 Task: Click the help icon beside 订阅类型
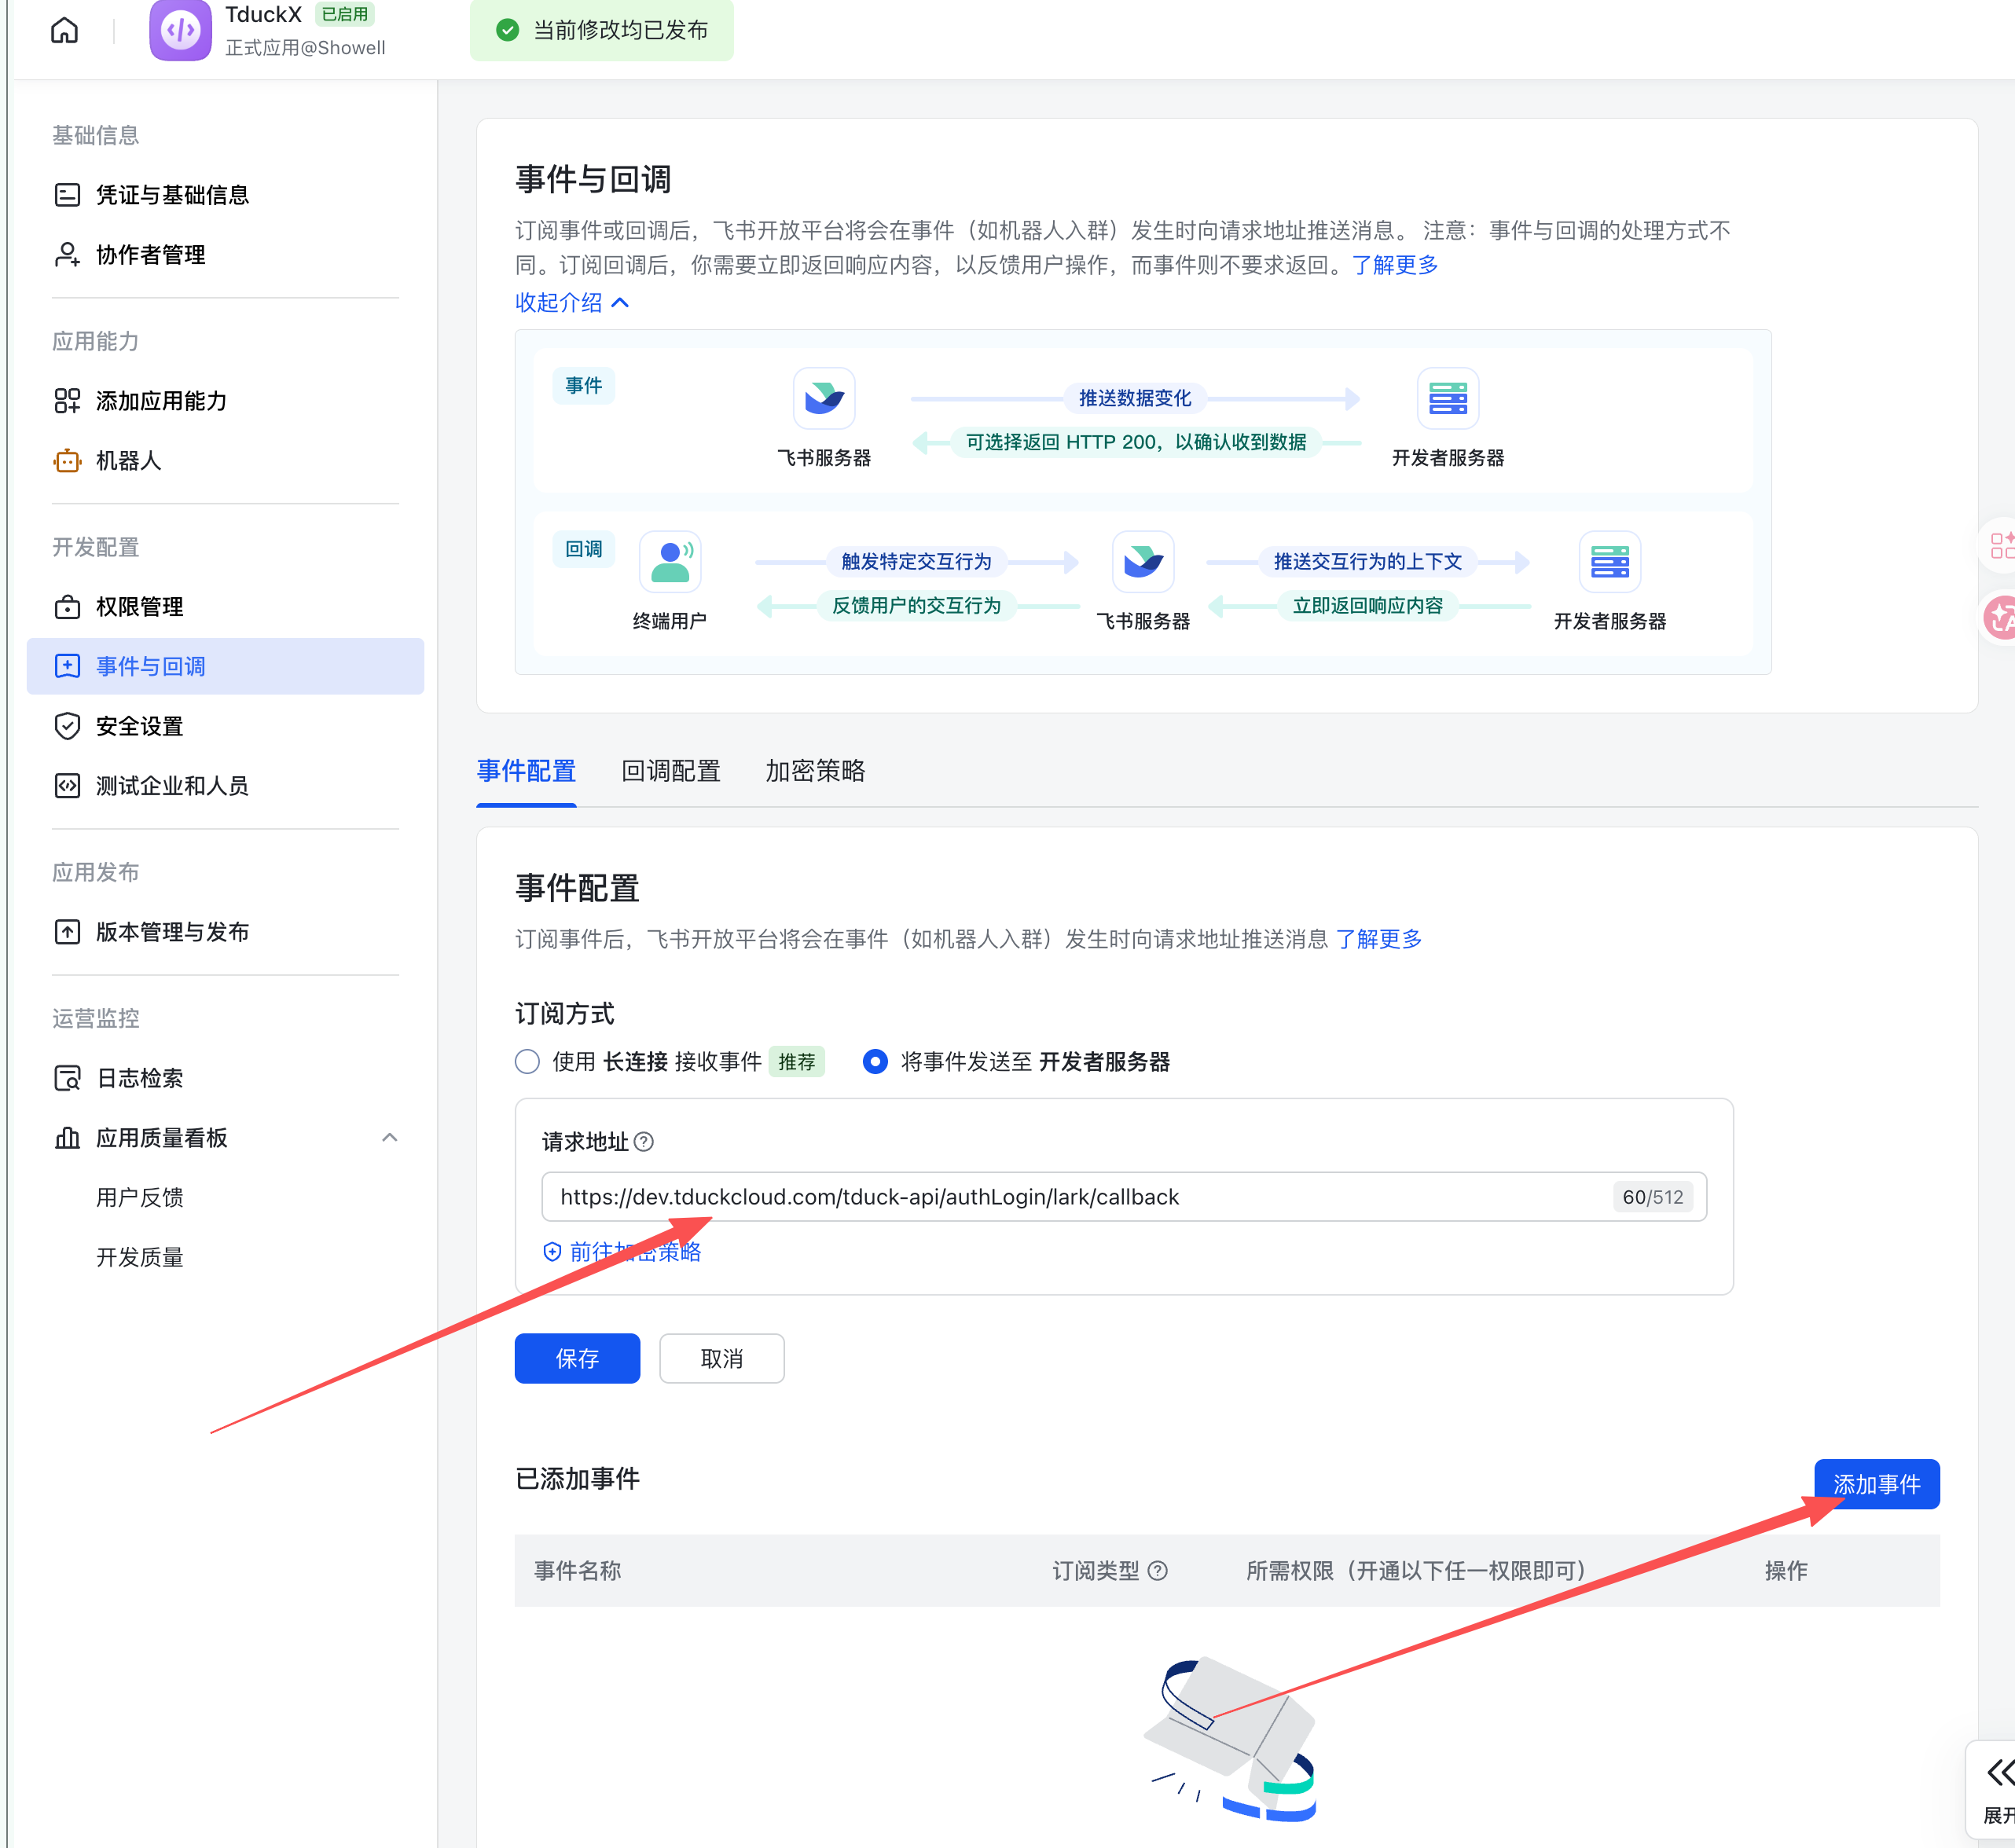[x=1158, y=1571]
